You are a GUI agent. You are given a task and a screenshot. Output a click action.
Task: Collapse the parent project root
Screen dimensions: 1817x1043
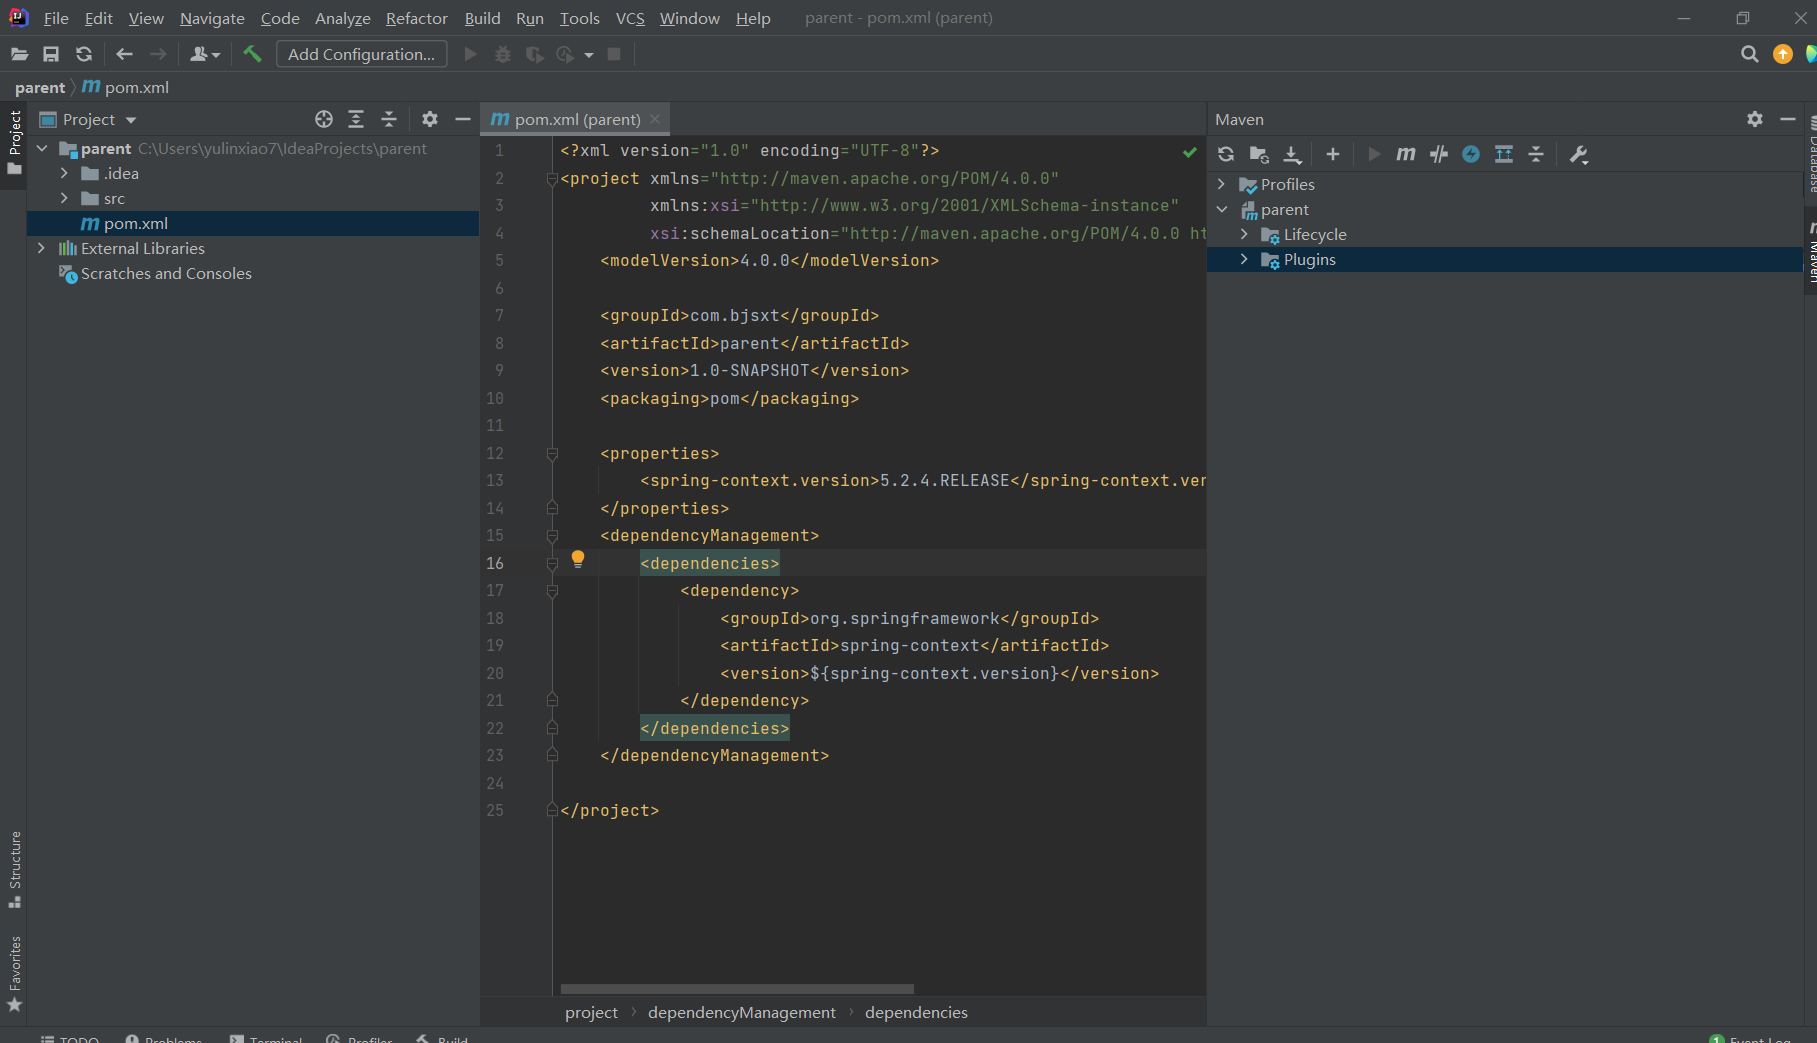pyautogui.click(x=42, y=148)
